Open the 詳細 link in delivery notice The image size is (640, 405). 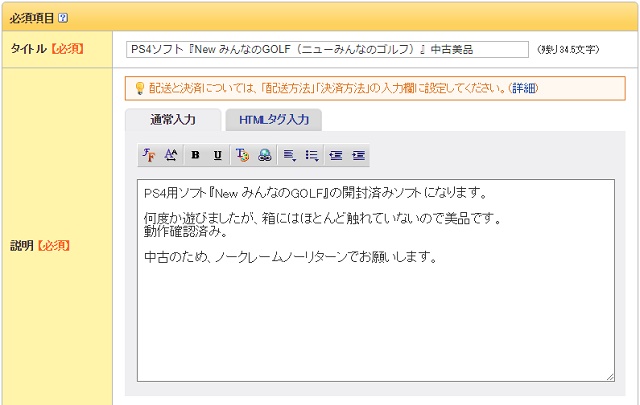click(524, 88)
